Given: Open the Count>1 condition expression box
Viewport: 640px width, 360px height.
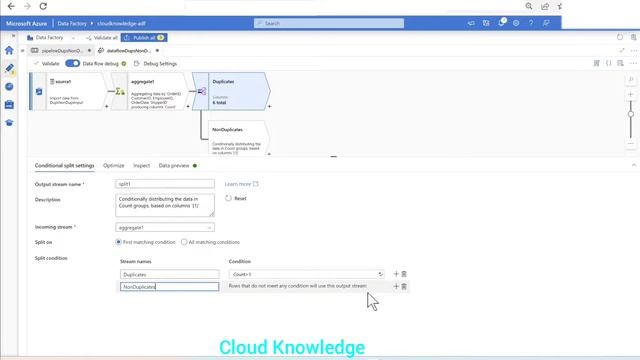Looking at the screenshot, I should tap(307, 274).
